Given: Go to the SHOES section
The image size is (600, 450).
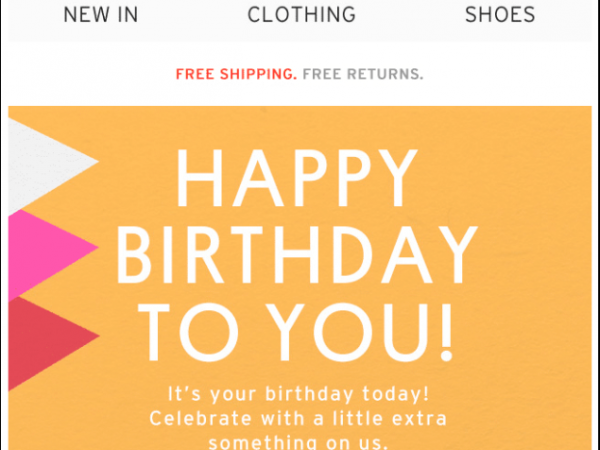Looking at the screenshot, I should (x=500, y=15).
